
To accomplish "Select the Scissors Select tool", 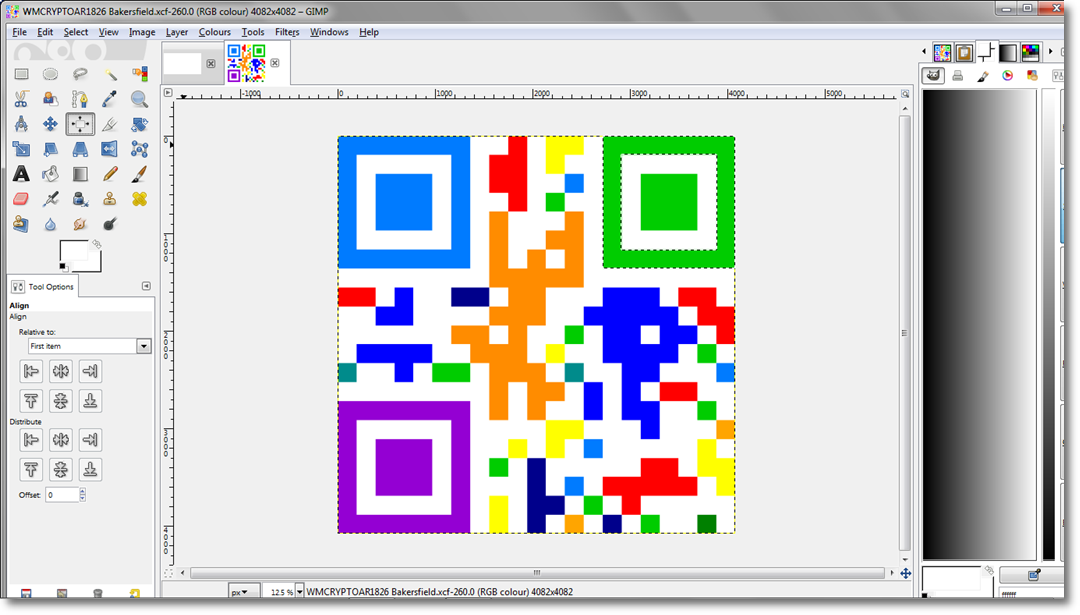I will pos(21,99).
